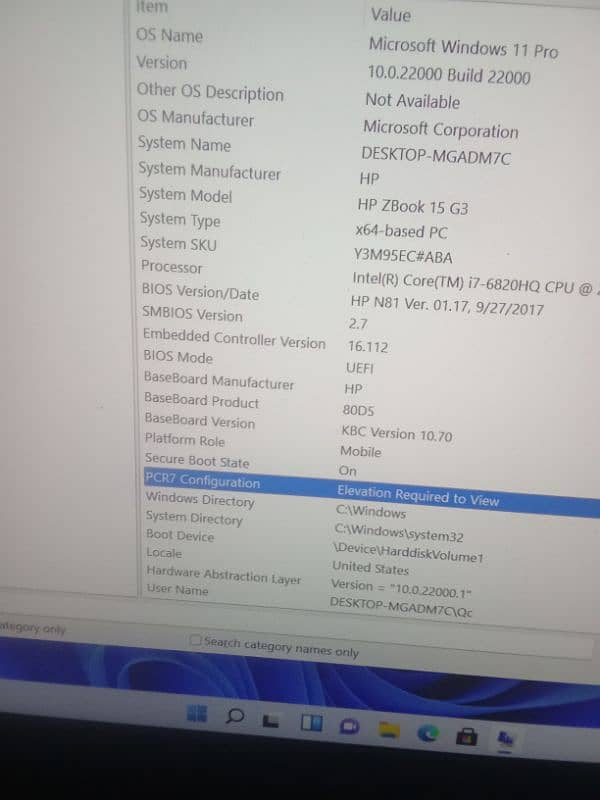Select the Secure Boot State row
600x800 pixels.
tap(197, 461)
